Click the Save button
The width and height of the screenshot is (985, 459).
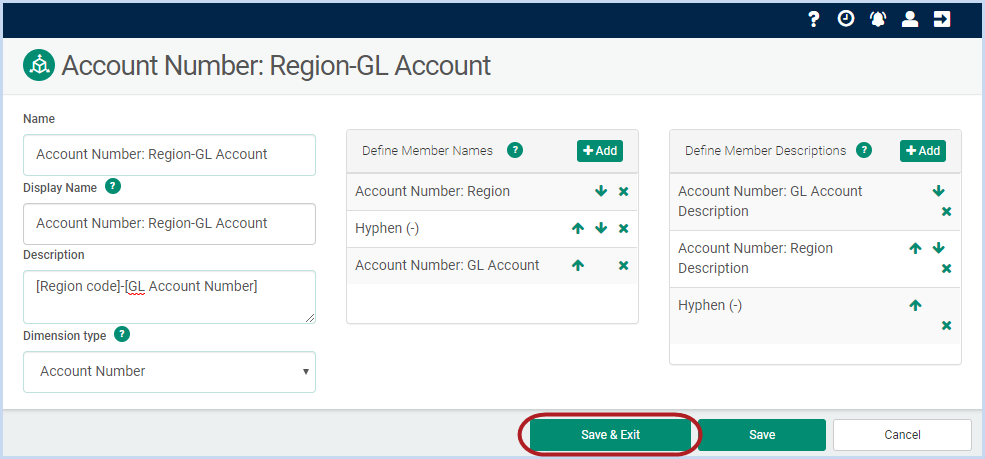[x=762, y=435]
